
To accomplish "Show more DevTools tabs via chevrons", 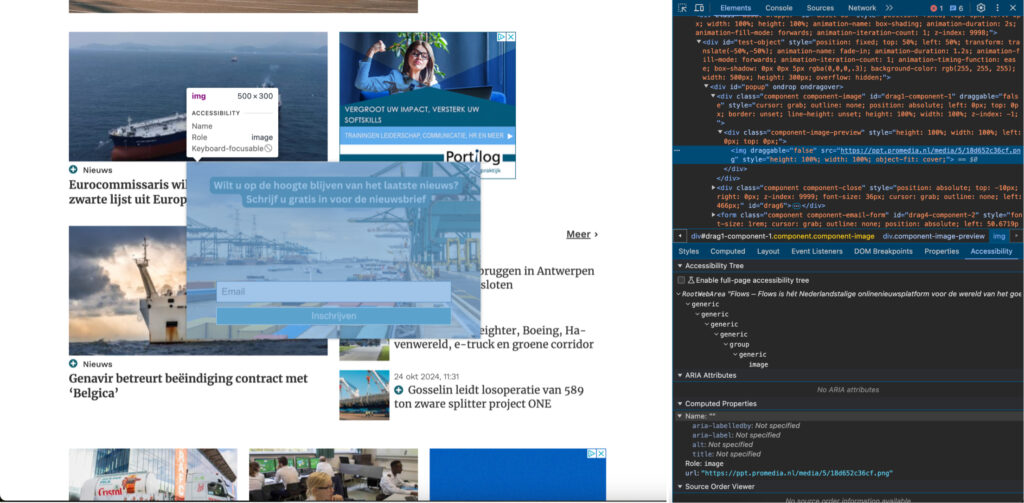I will point(889,8).
